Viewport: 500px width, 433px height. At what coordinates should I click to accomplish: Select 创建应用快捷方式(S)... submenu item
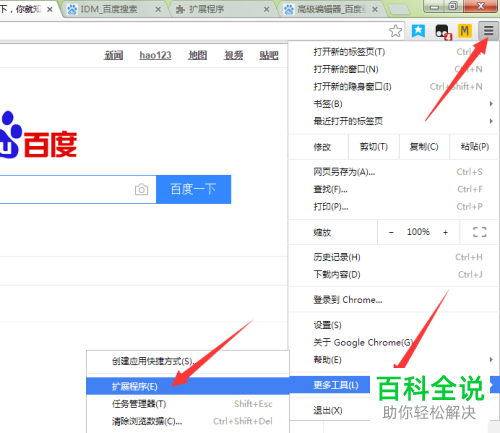(x=188, y=361)
